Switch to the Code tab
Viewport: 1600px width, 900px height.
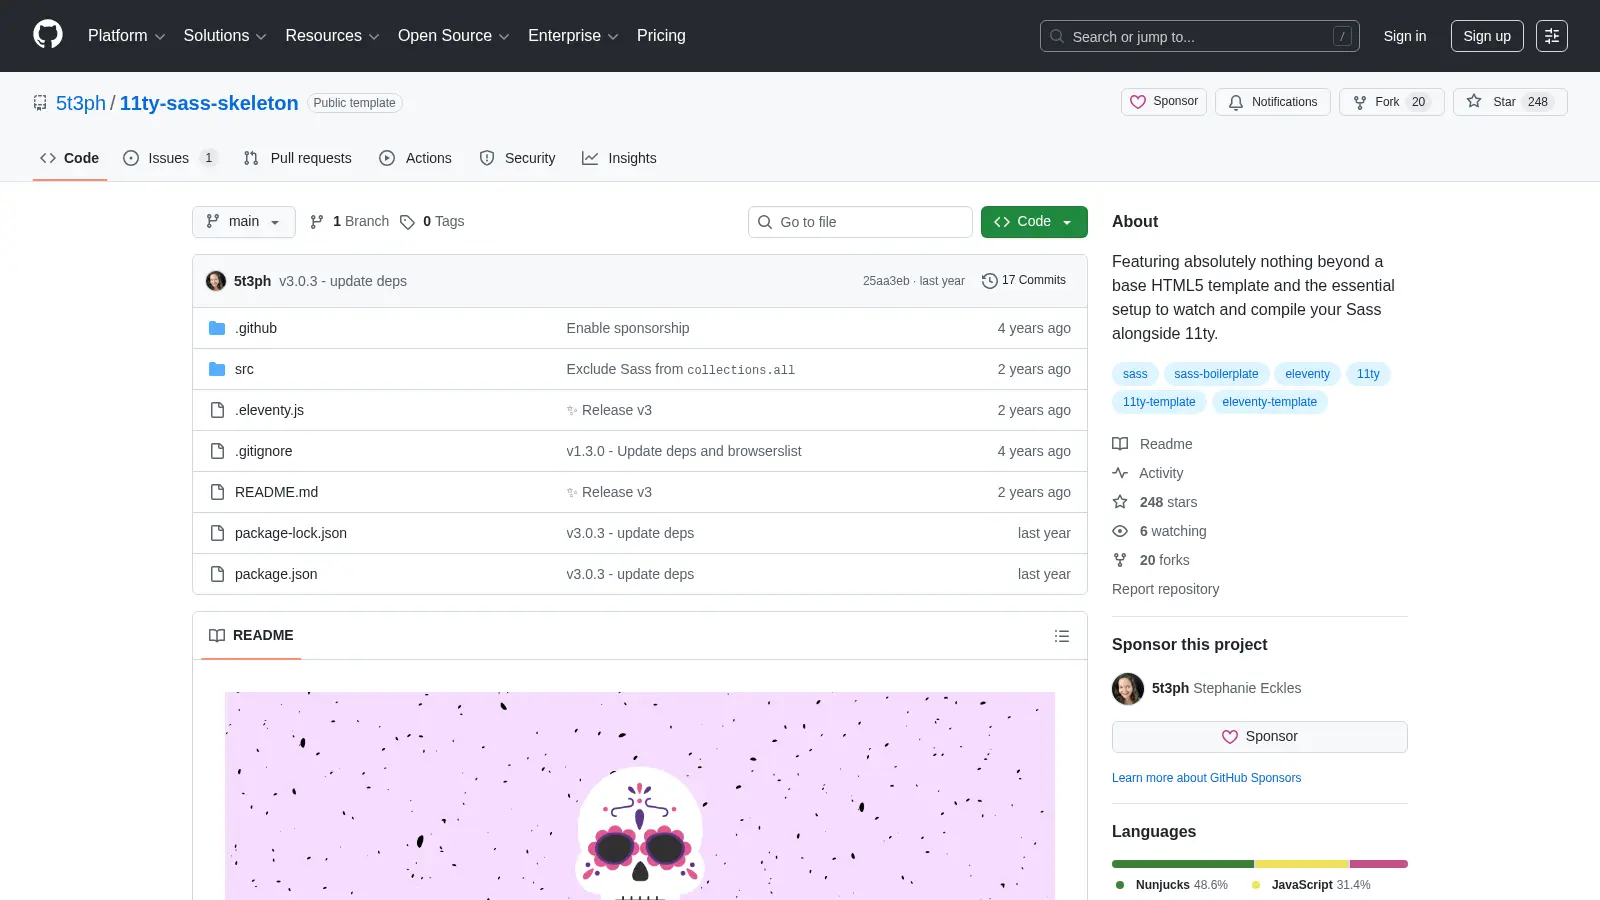(70, 158)
